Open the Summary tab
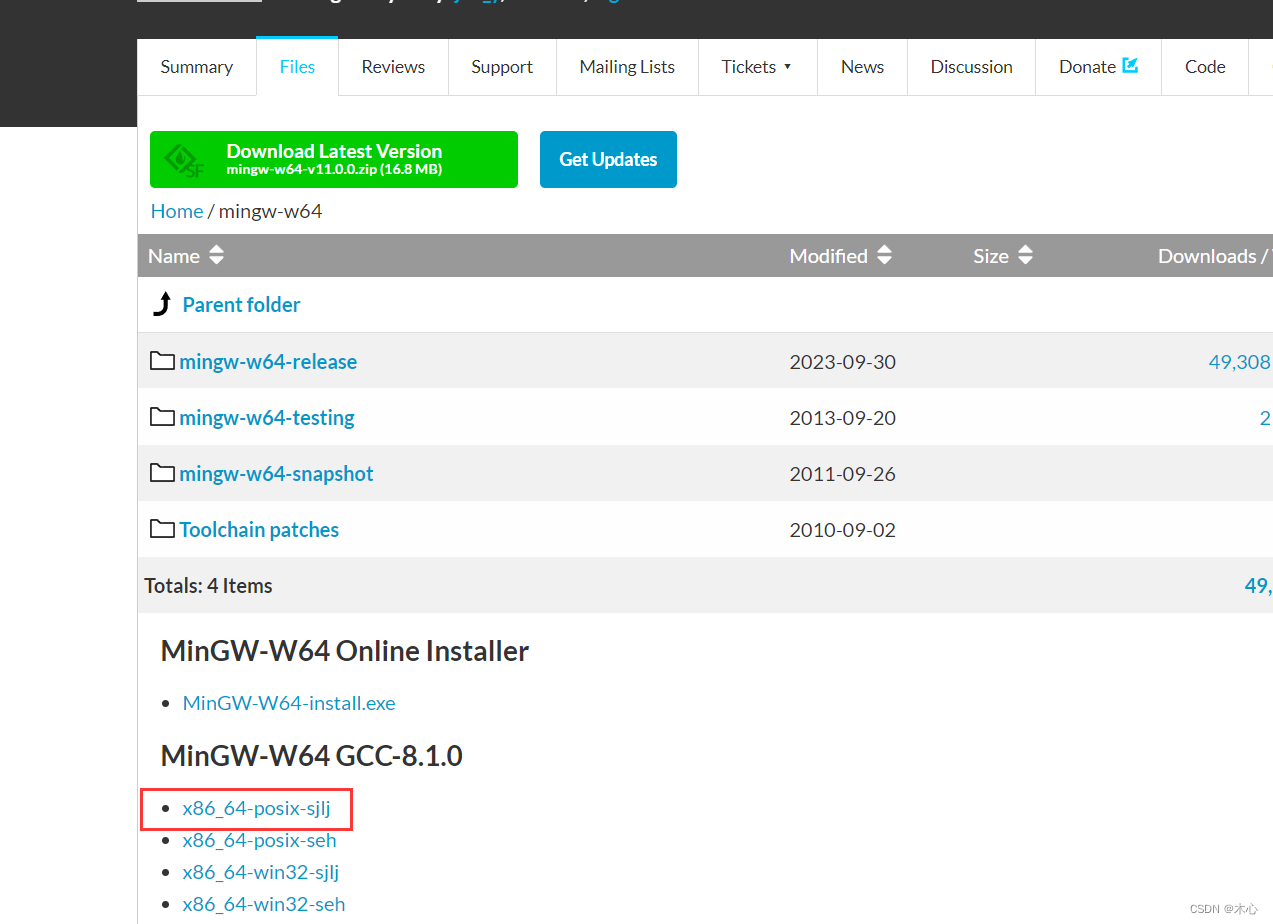Screen dimensions: 1273x924 pos(196,67)
